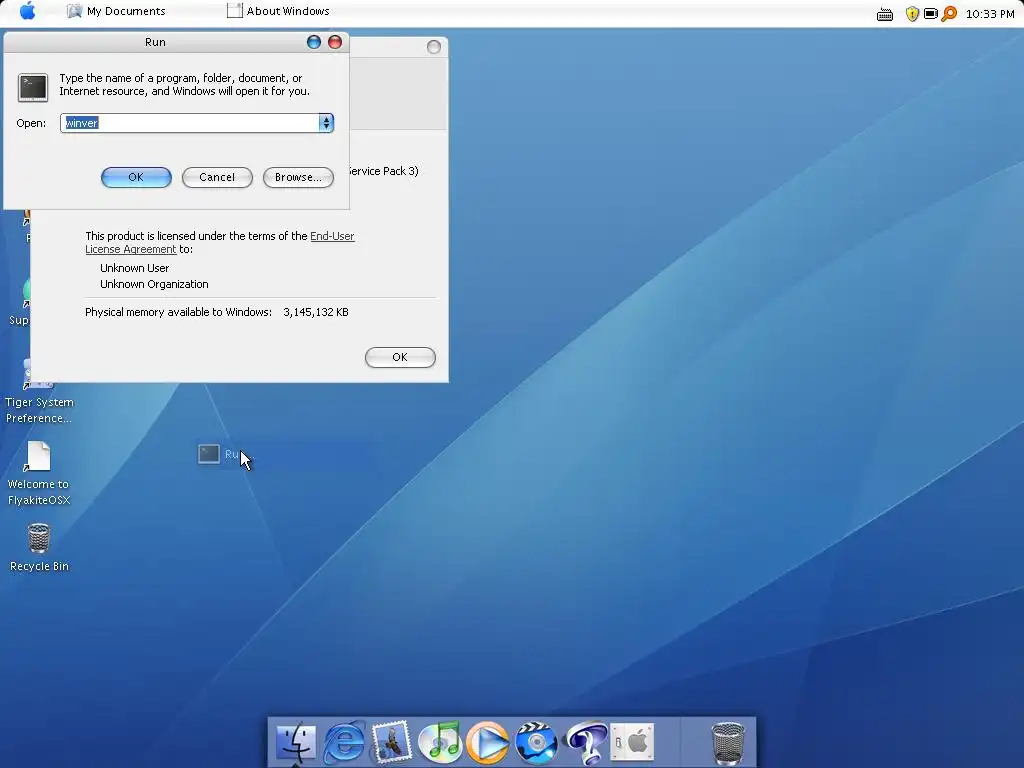Open Finder from the dock

tap(296, 743)
